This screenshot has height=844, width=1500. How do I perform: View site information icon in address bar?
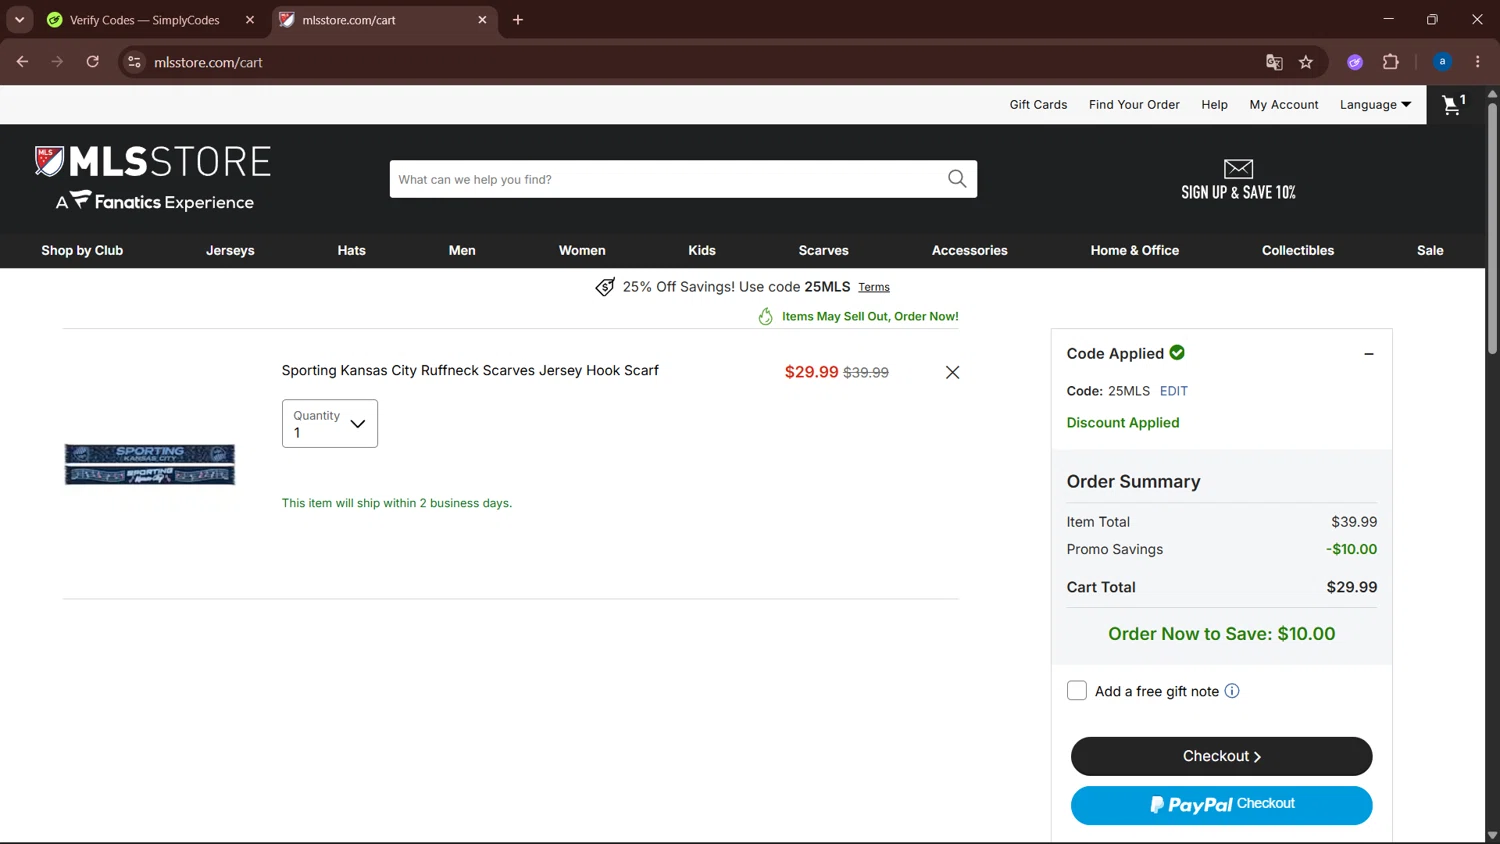tap(134, 62)
